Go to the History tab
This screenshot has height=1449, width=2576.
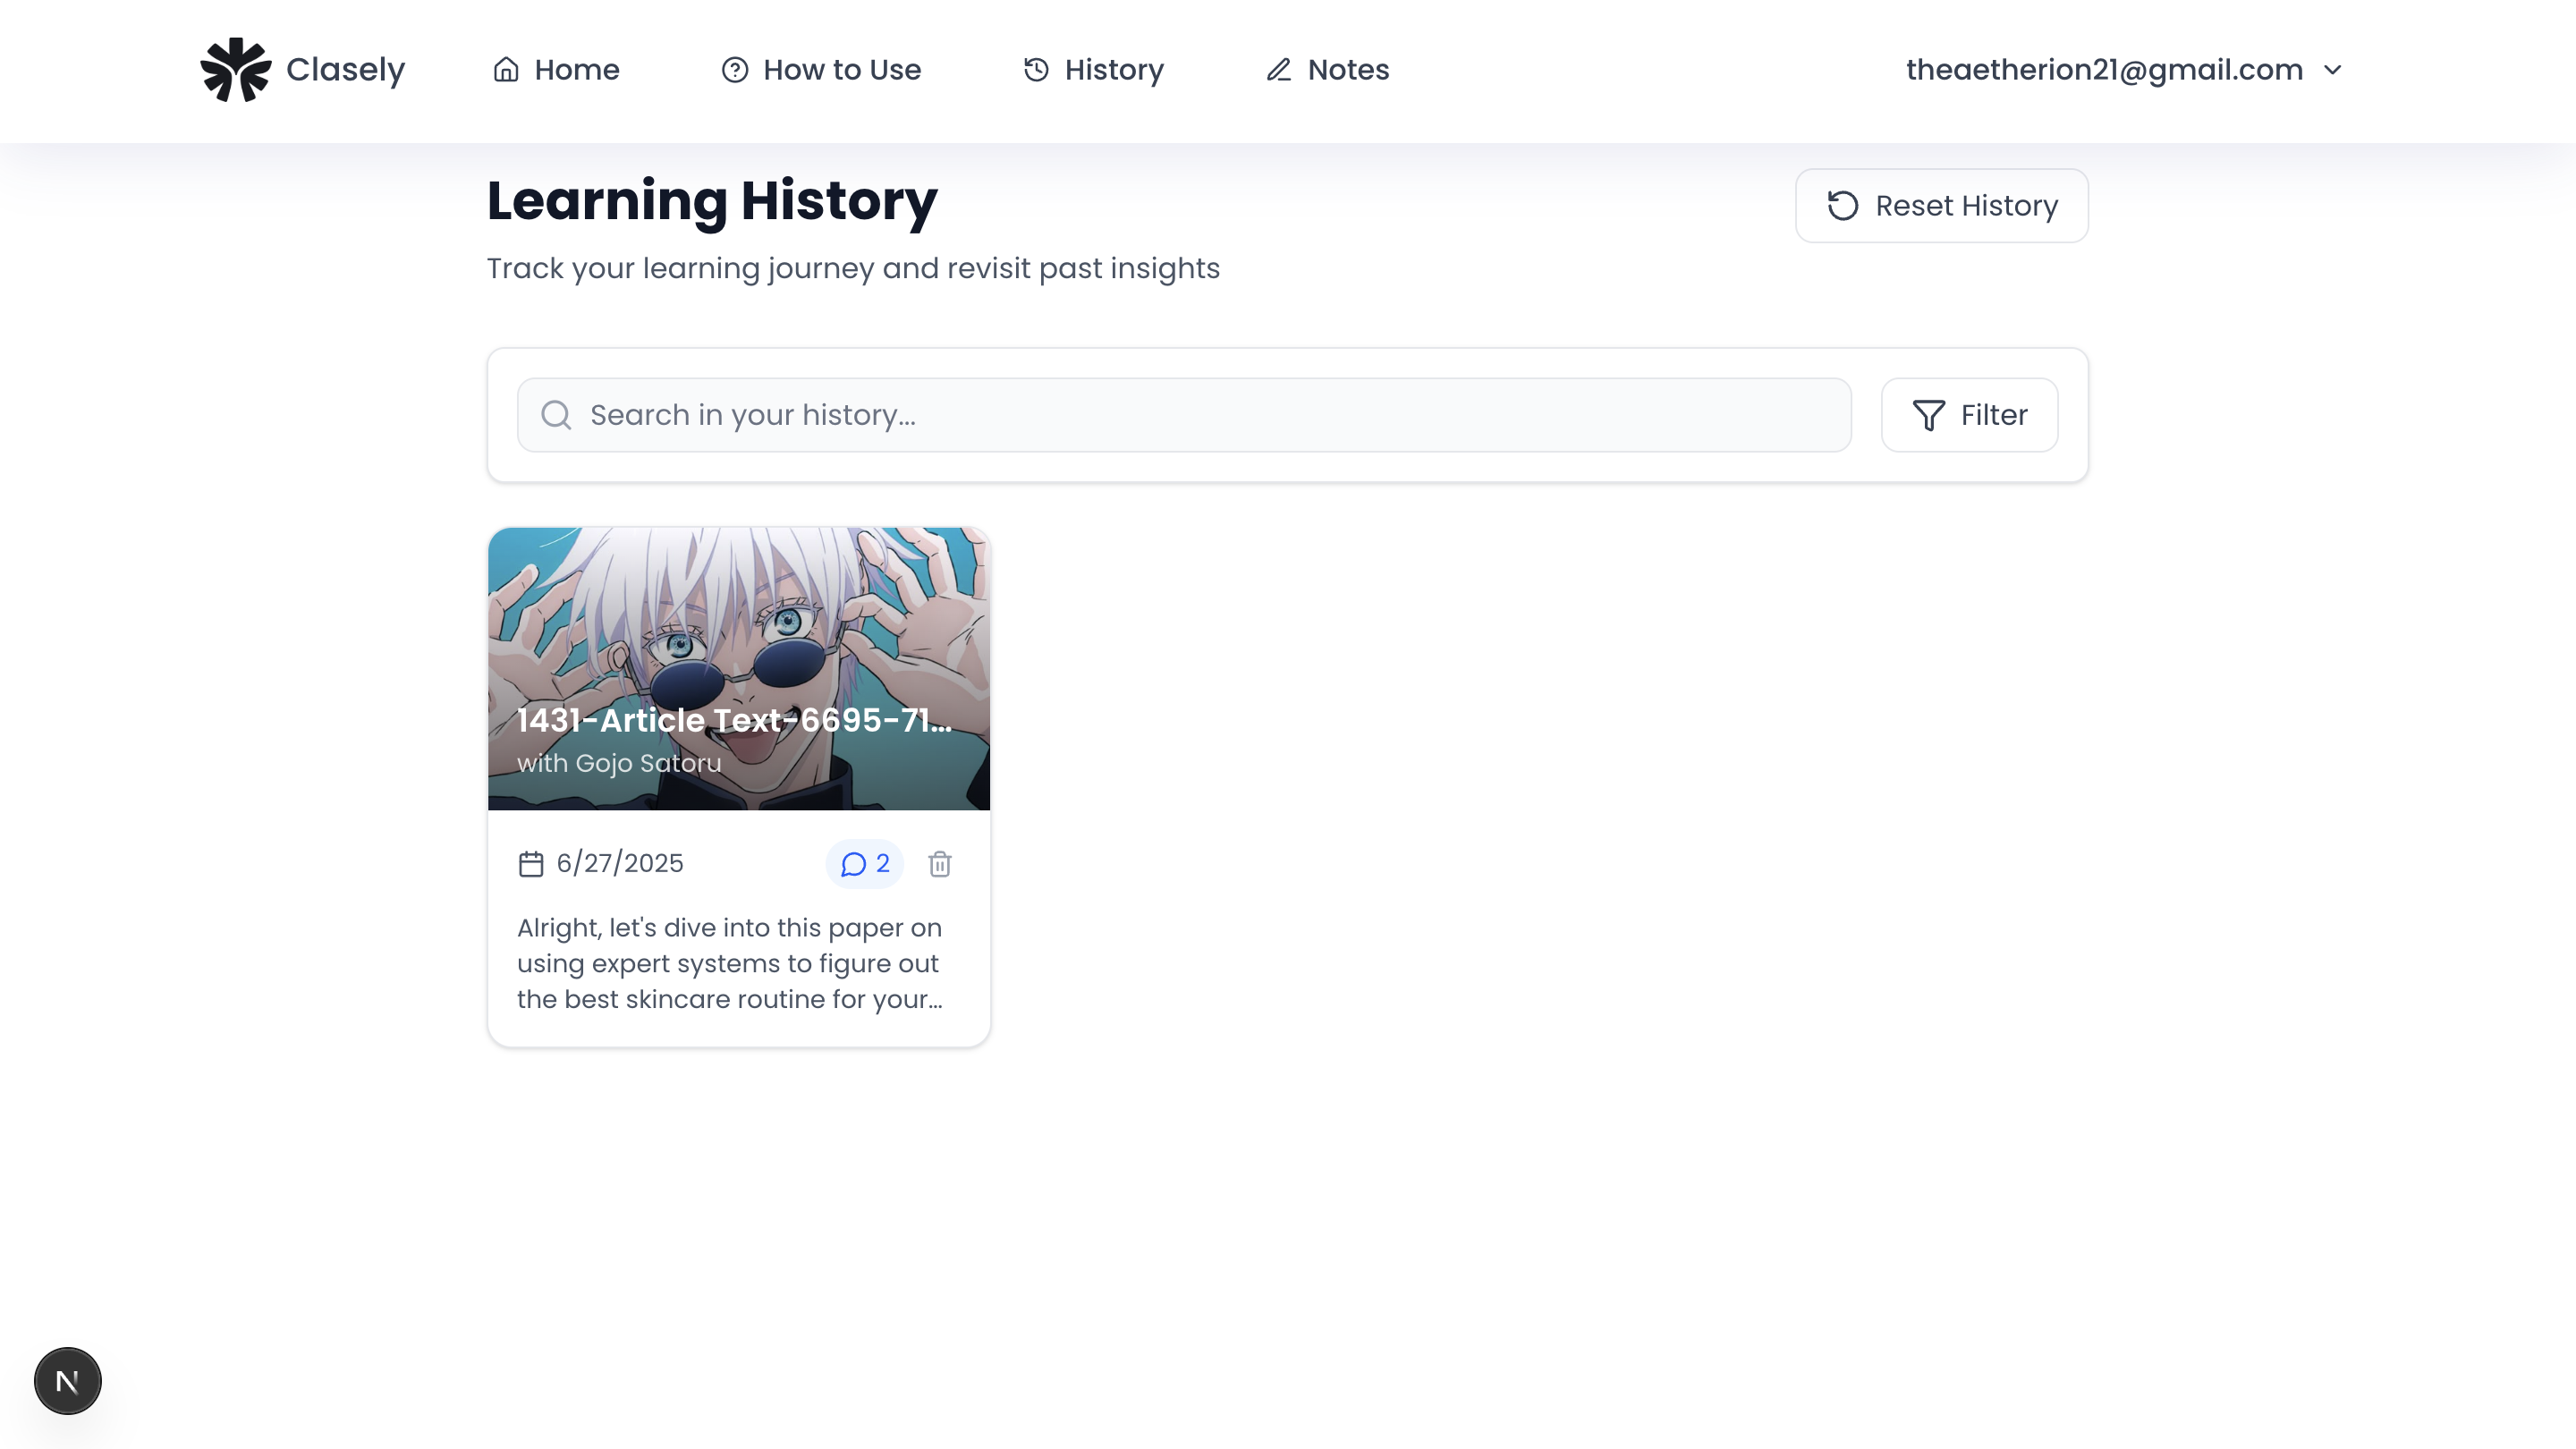(1093, 69)
